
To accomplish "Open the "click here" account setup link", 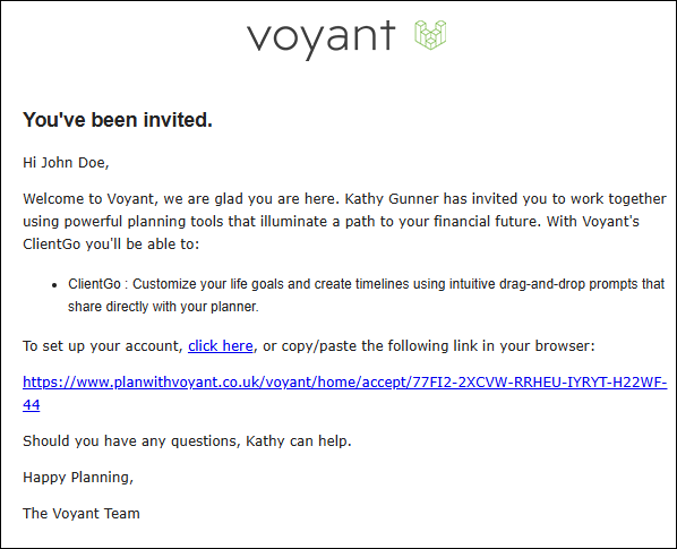I will (x=221, y=346).
